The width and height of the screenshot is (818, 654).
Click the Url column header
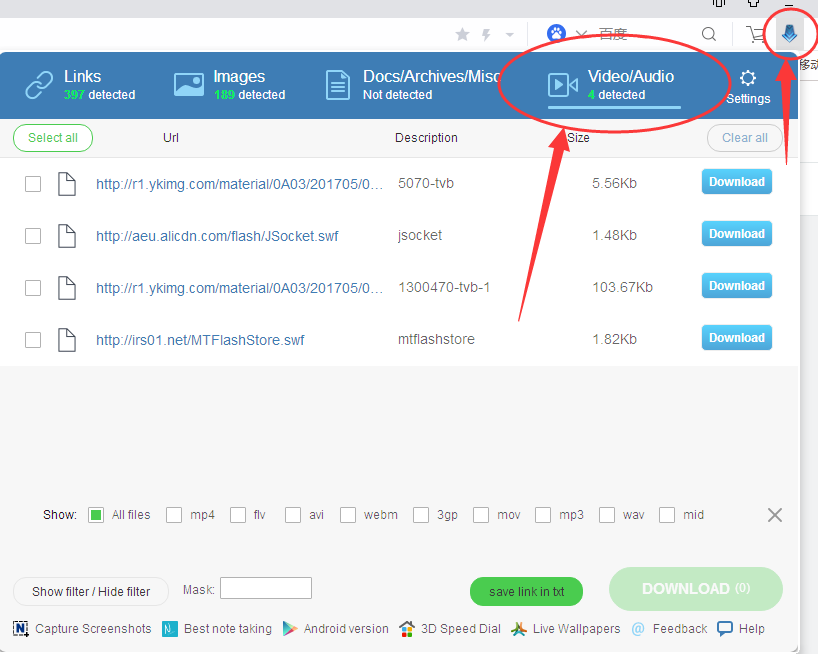click(171, 138)
